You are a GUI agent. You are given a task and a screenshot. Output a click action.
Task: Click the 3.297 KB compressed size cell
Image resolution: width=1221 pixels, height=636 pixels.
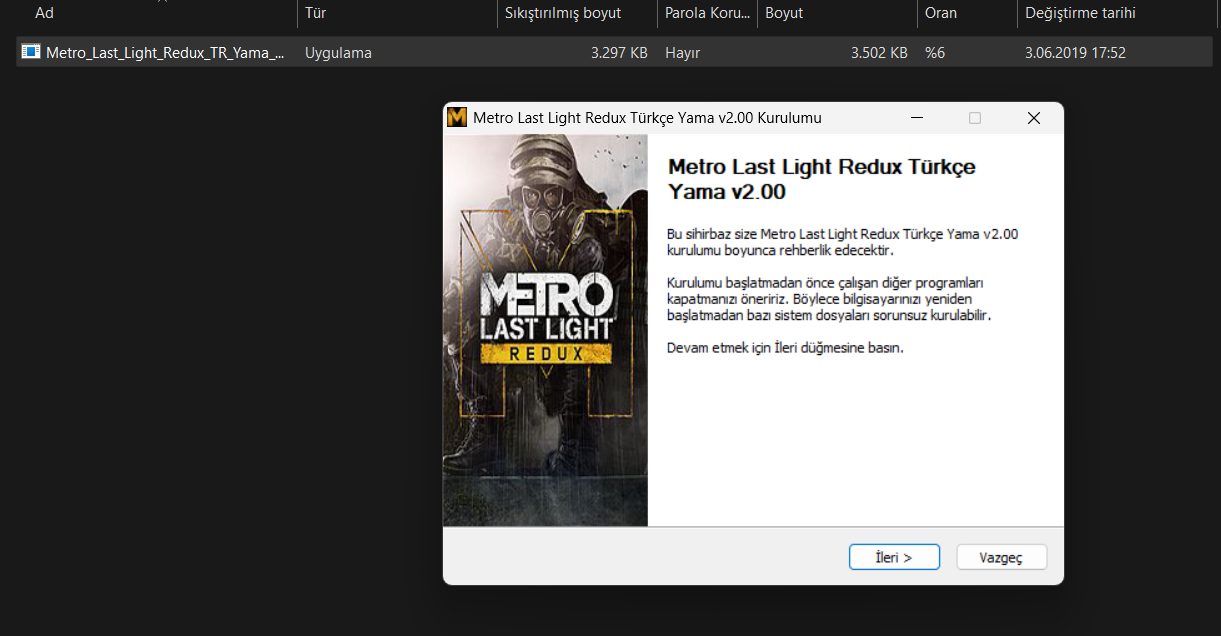(x=619, y=52)
